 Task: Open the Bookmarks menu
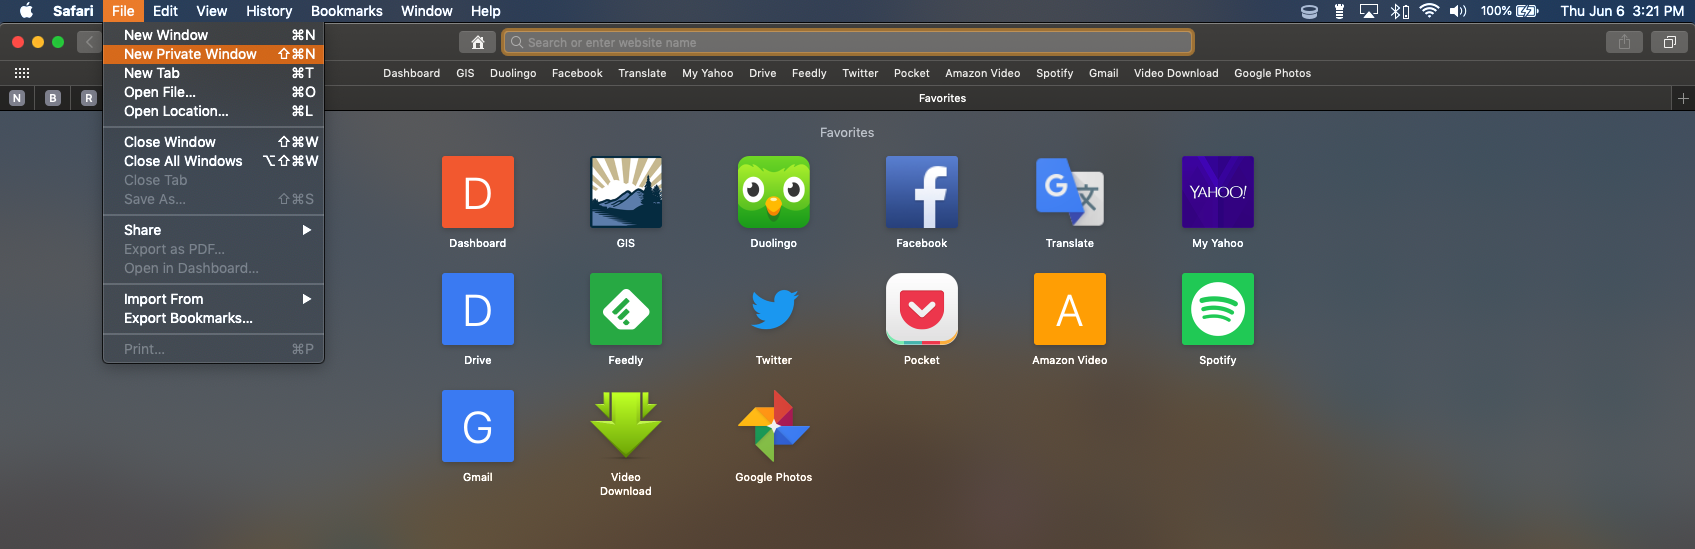(347, 11)
